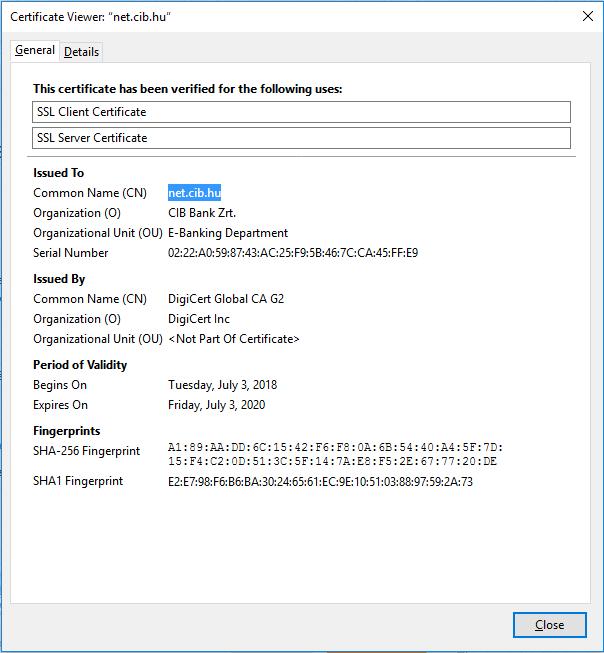The height and width of the screenshot is (653, 604).
Task: Click the SHA1 fingerprint value E2:E7:98
Action: [320, 482]
